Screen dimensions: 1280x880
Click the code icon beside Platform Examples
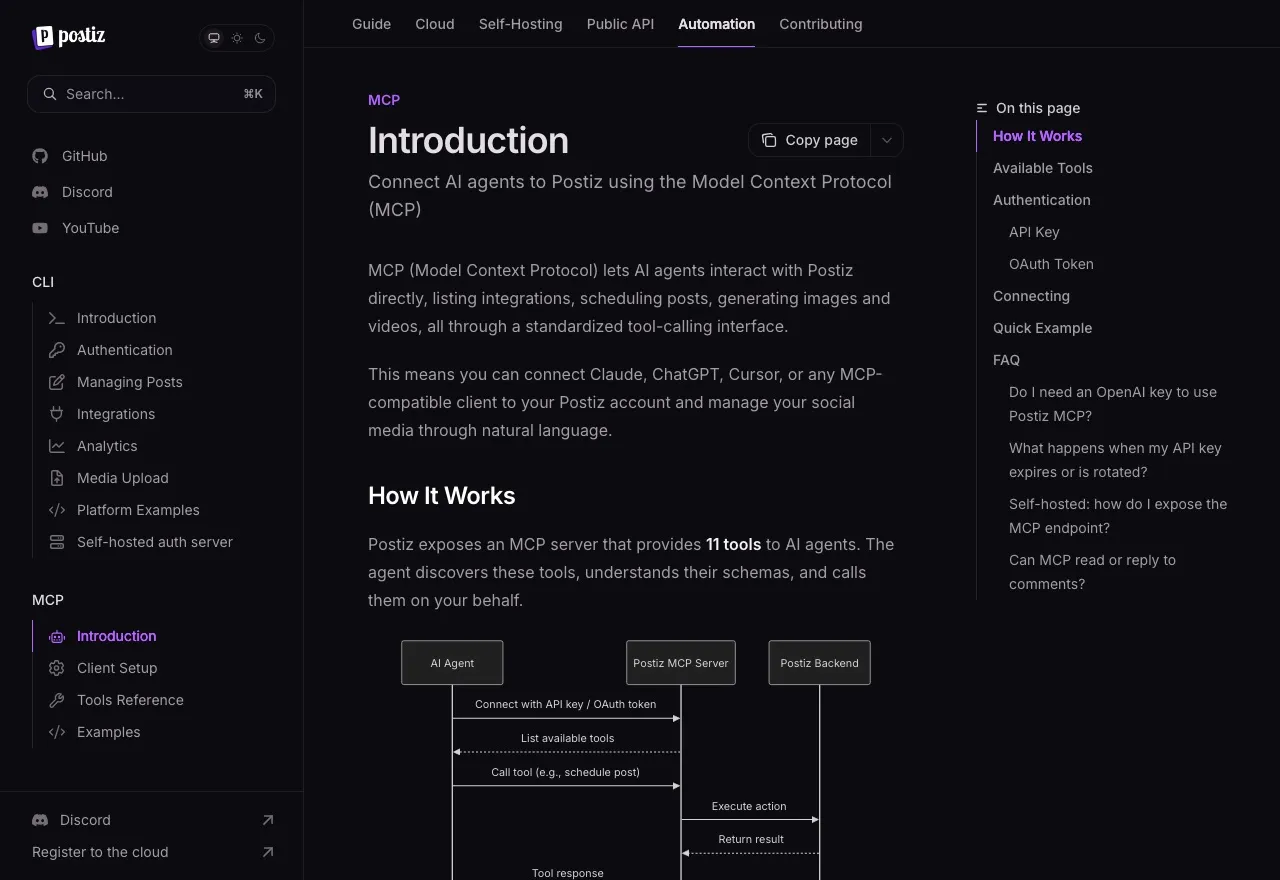tap(57, 510)
